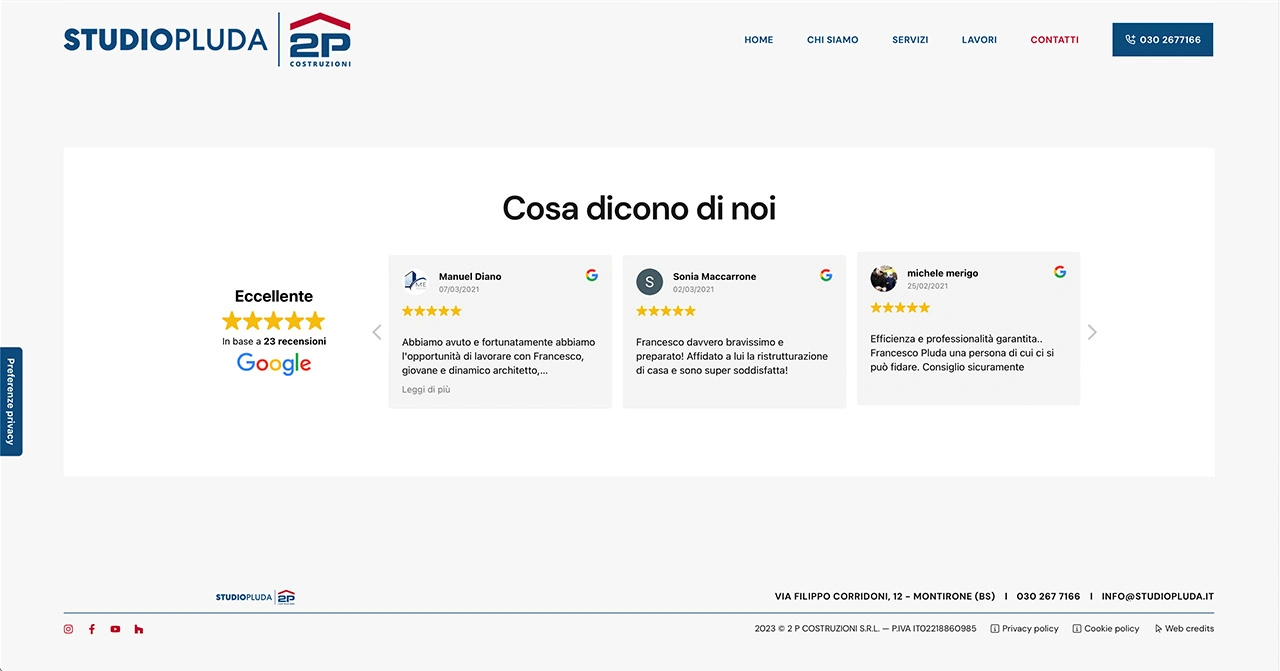Open the CONTATTI menu item
Viewport: 1280px width, 671px height.
[x=1054, y=40]
